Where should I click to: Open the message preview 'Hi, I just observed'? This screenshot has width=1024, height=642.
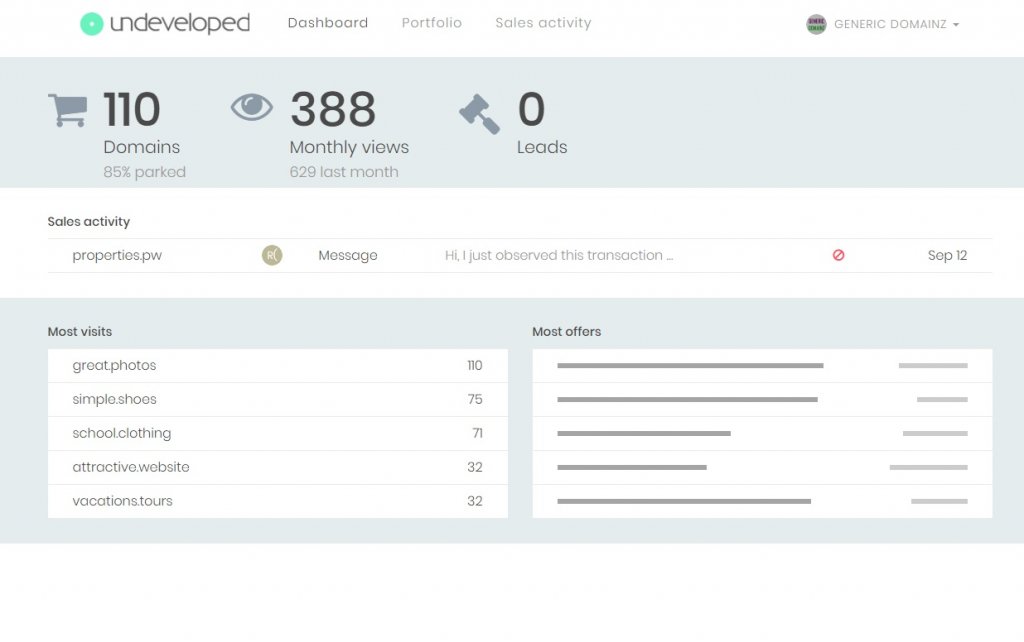(559, 255)
